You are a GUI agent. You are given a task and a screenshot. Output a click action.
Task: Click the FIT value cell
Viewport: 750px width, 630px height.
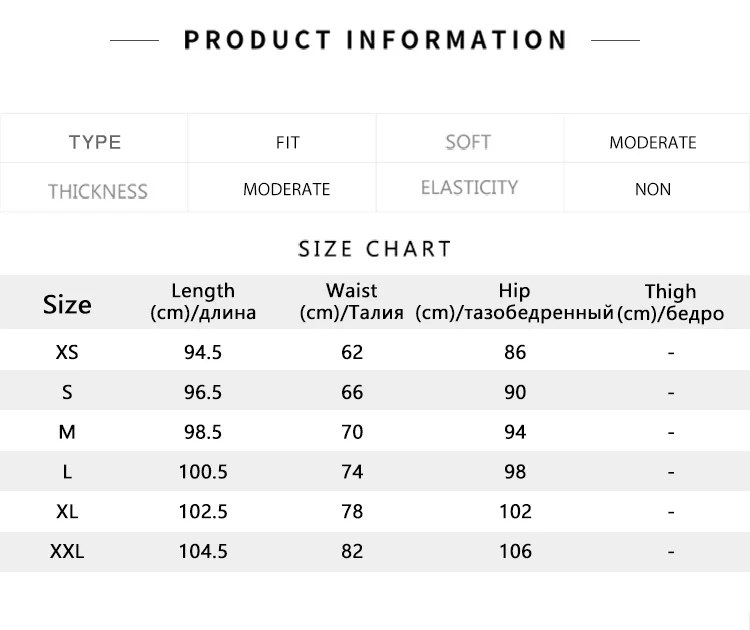pyautogui.click(x=282, y=139)
